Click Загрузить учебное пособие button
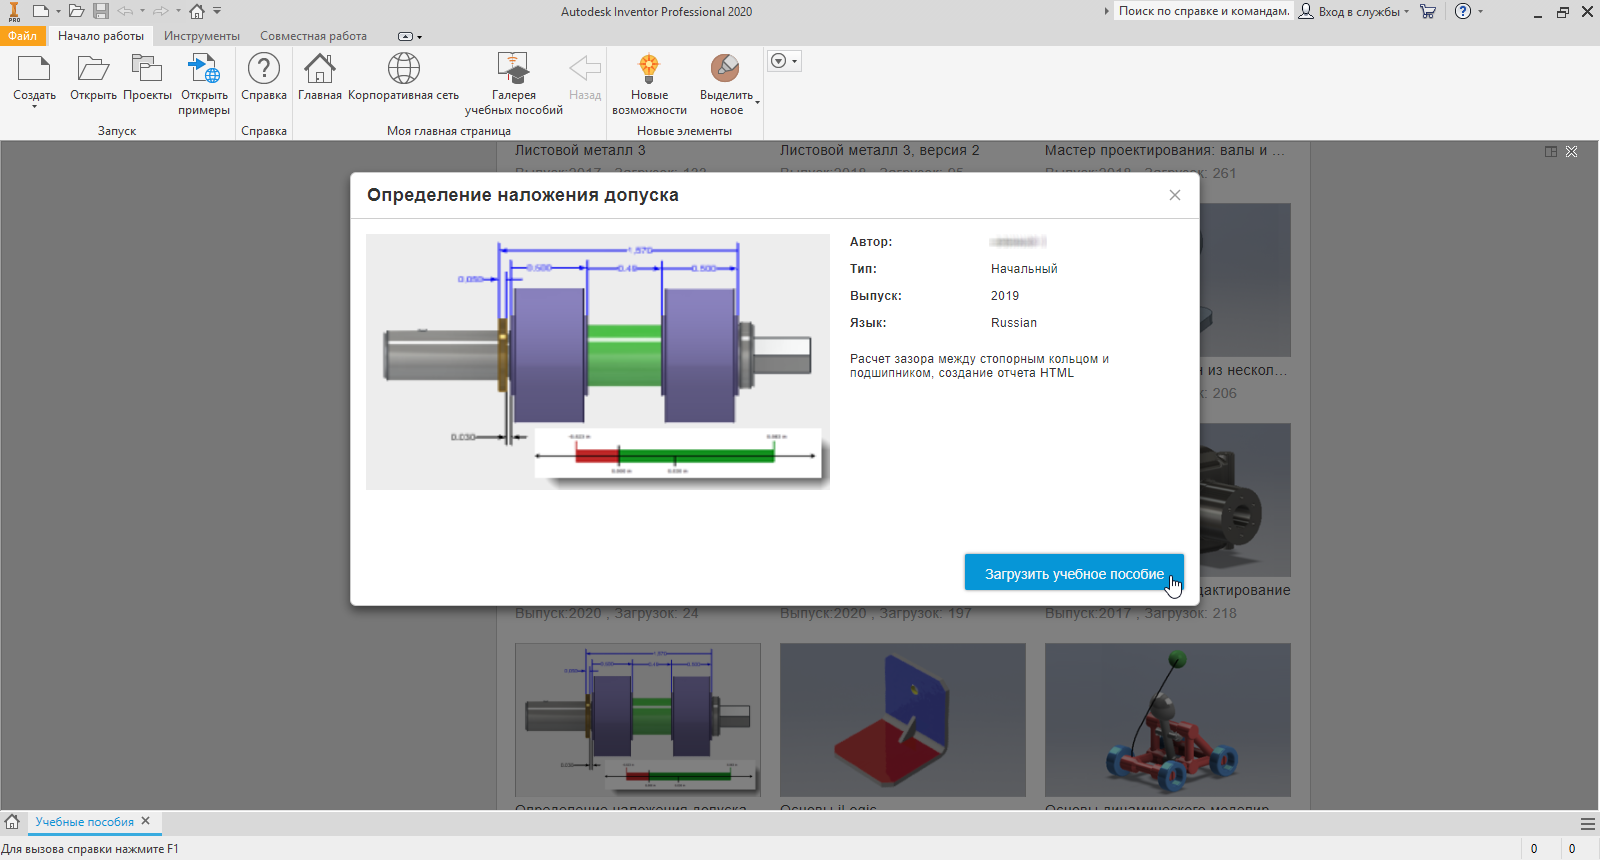 [1074, 573]
